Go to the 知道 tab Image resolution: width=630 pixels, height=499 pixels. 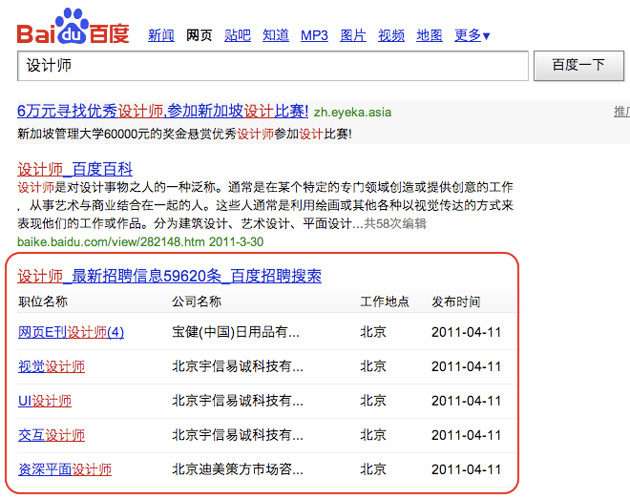click(276, 35)
